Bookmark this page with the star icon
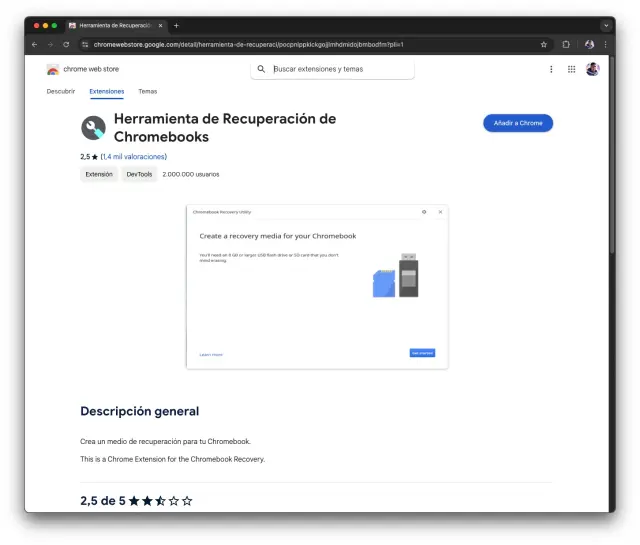 coord(544,44)
